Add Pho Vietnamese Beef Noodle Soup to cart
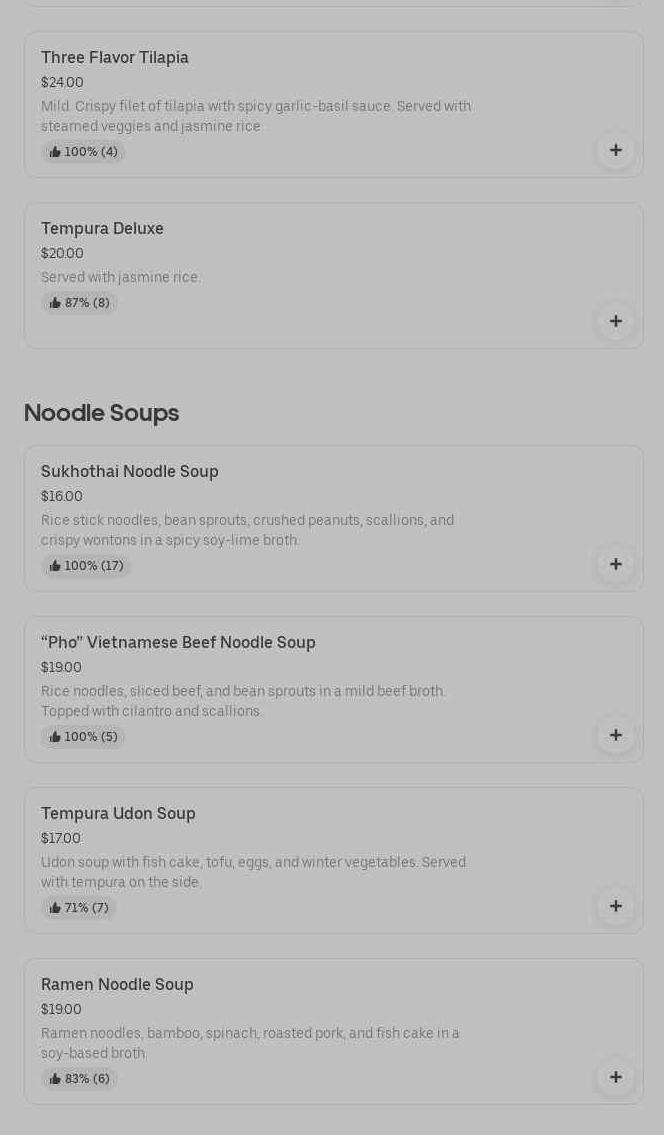This screenshot has width=664, height=1135. (x=615, y=736)
